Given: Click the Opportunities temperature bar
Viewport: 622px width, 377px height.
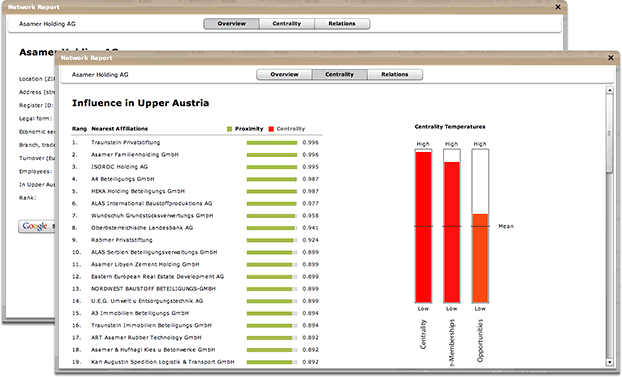Looking at the screenshot, I should pyautogui.click(x=480, y=226).
